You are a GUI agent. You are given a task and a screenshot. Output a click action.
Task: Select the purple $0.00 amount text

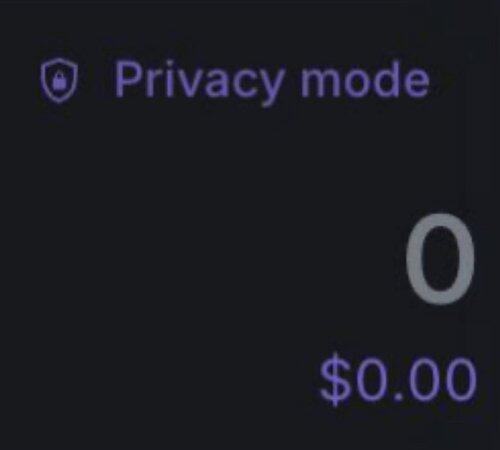[x=398, y=381]
